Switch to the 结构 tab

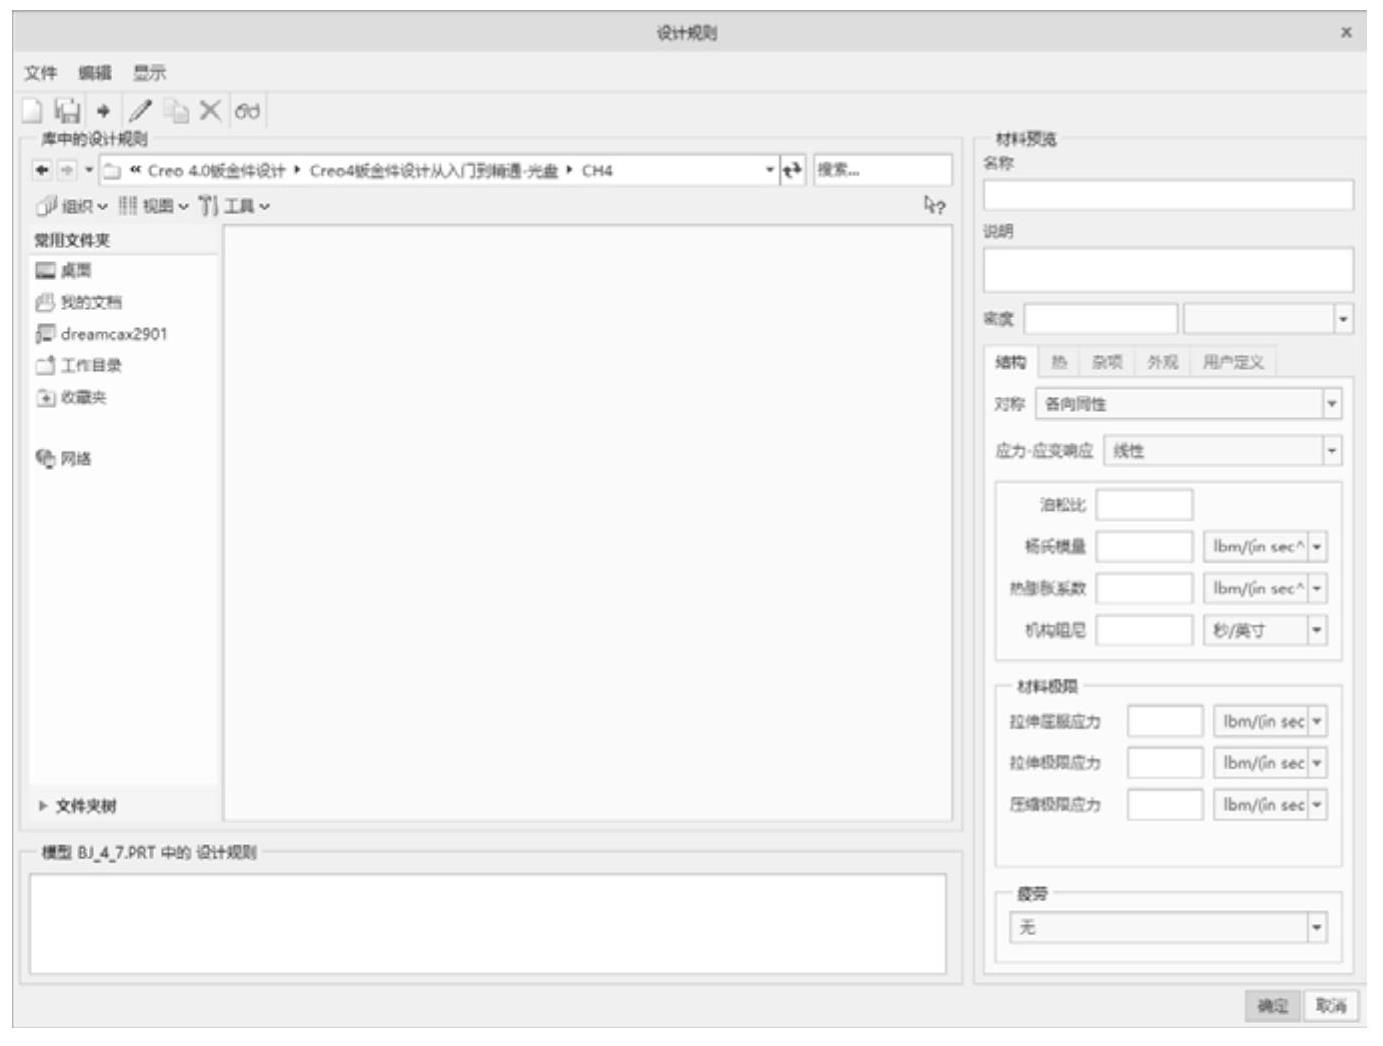tap(1010, 362)
